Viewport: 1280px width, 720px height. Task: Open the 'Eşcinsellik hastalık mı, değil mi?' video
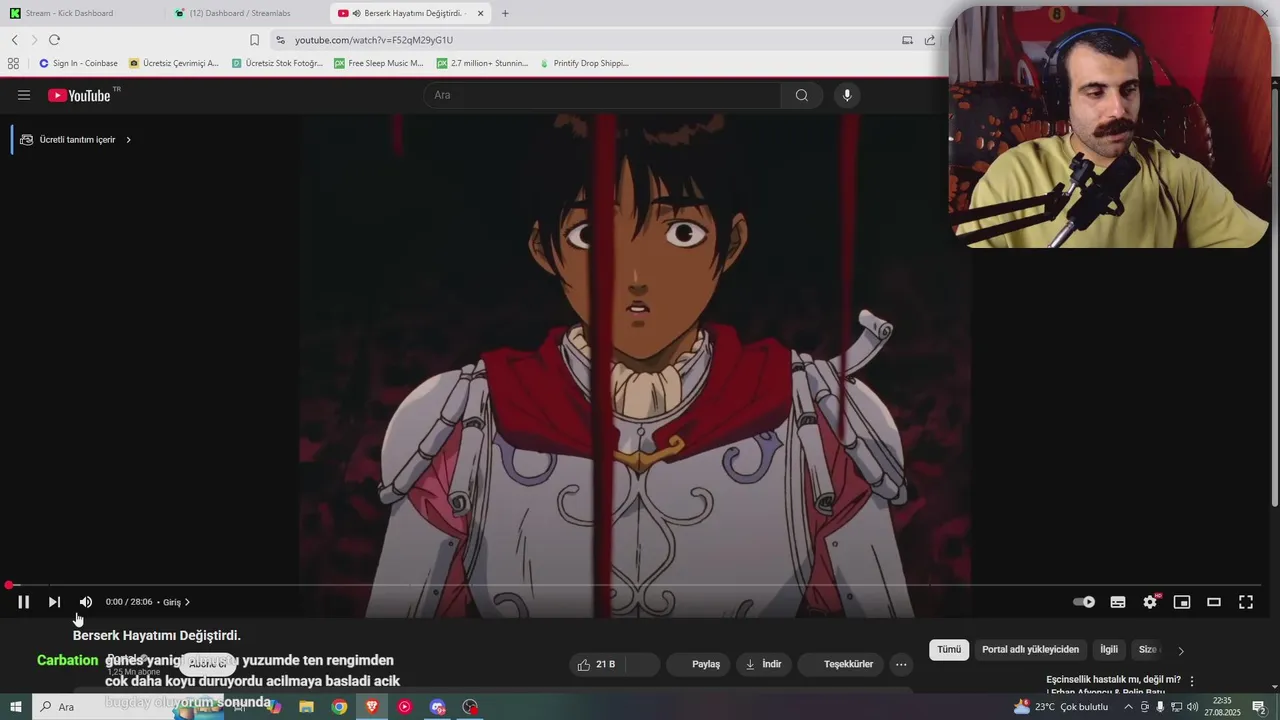coord(1113,685)
